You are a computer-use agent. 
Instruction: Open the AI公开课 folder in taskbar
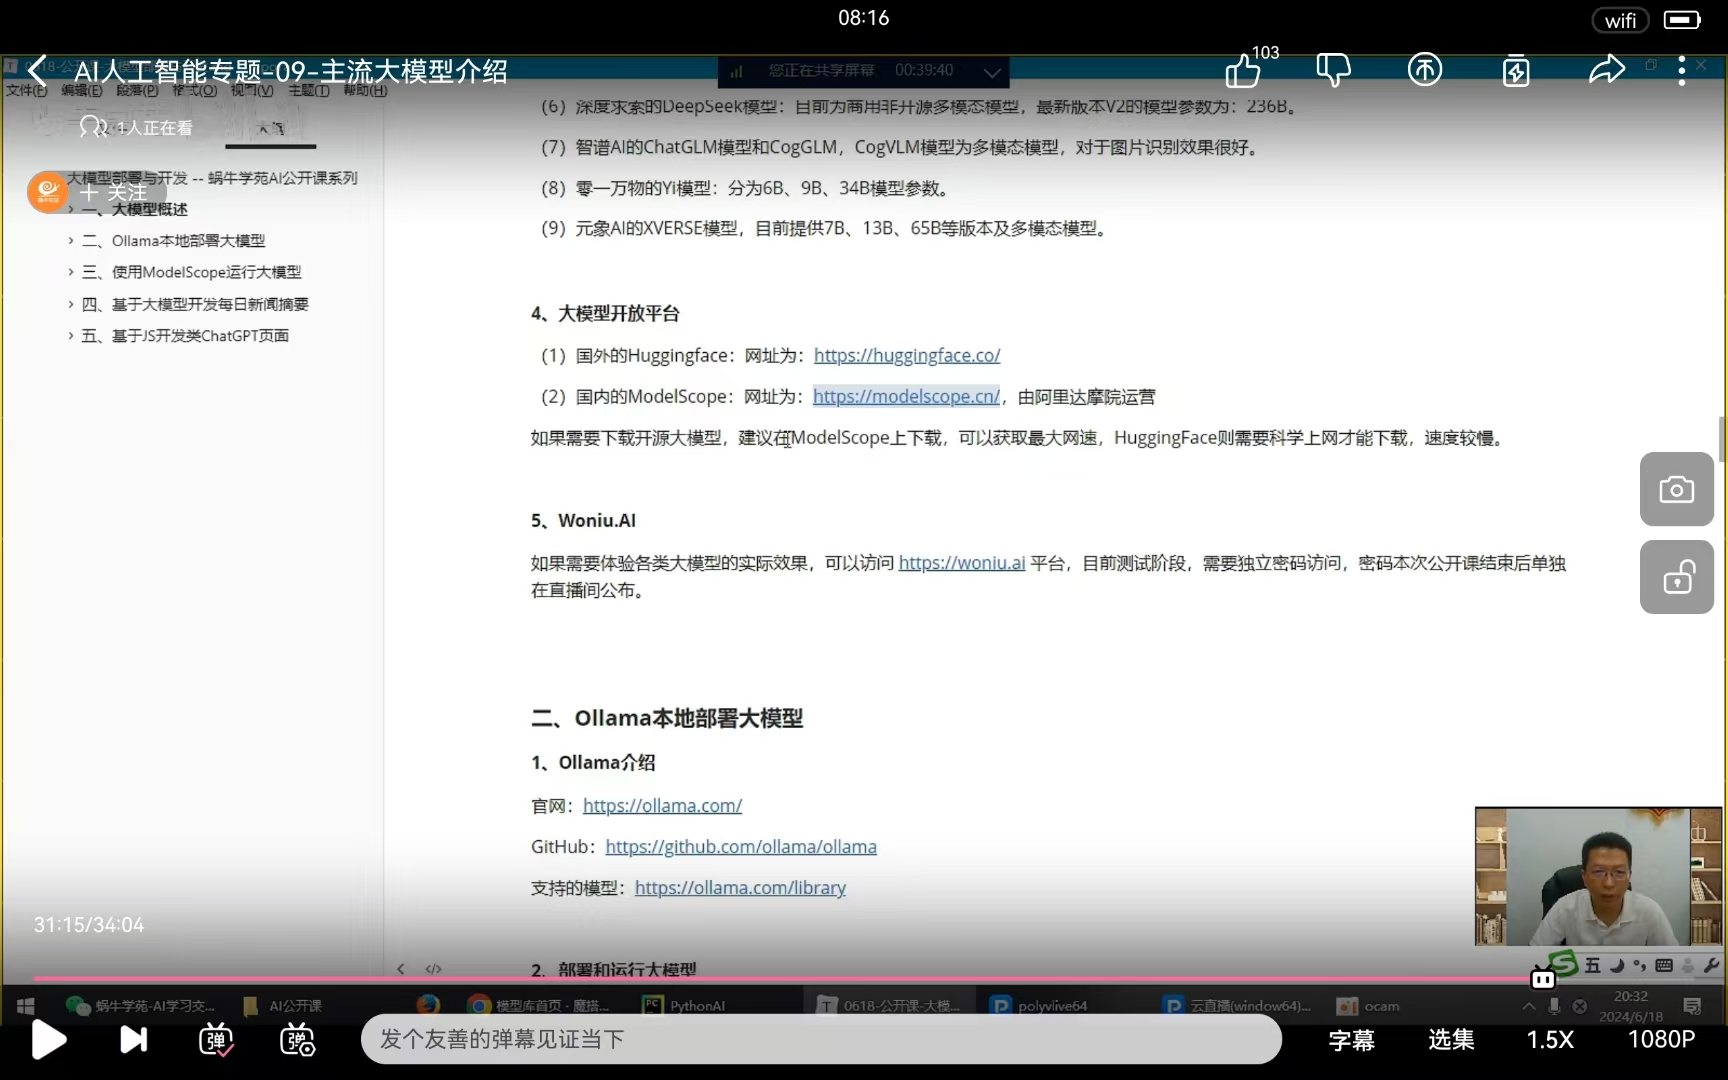click(284, 1006)
